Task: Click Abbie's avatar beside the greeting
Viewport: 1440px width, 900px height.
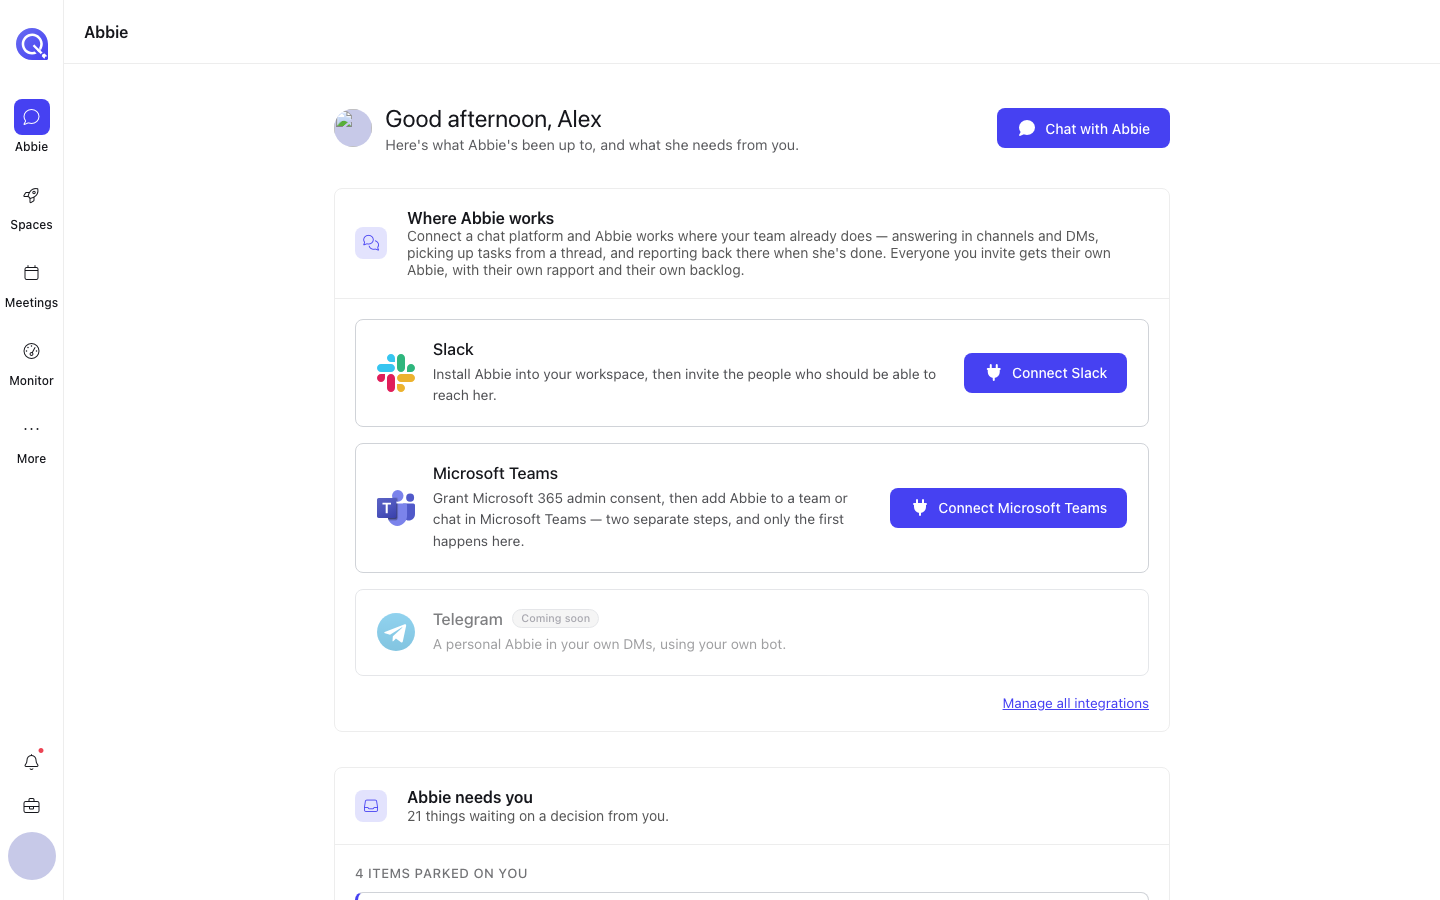Action: [x=353, y=128]
